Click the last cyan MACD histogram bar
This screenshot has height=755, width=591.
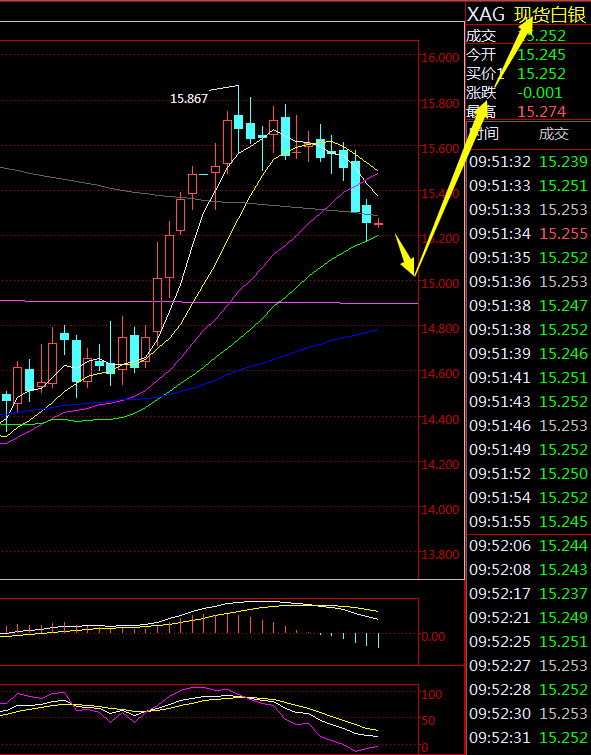pyautogui.click(x=379, y=640)
